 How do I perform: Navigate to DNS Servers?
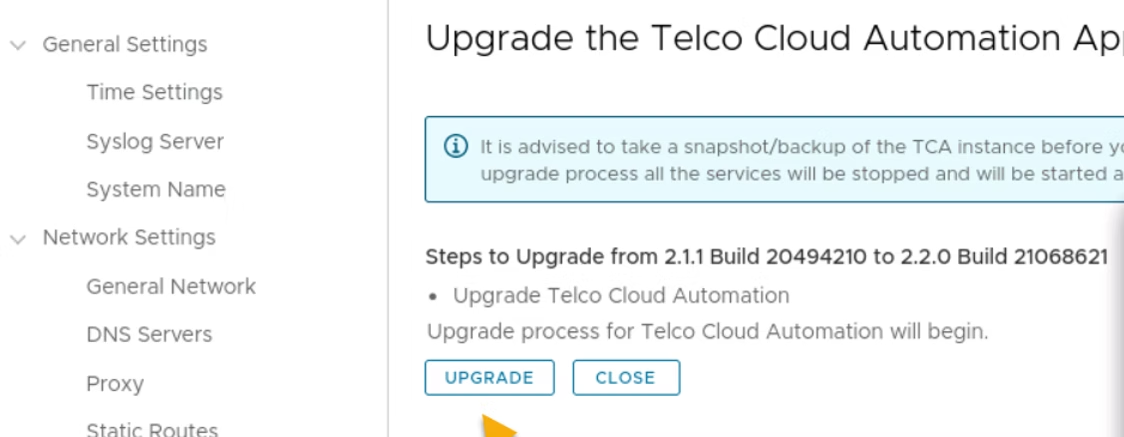click(149, 335)
